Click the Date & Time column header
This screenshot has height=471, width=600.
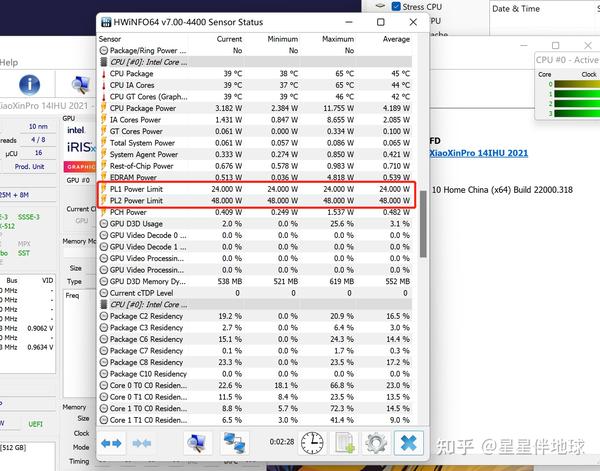516,9
